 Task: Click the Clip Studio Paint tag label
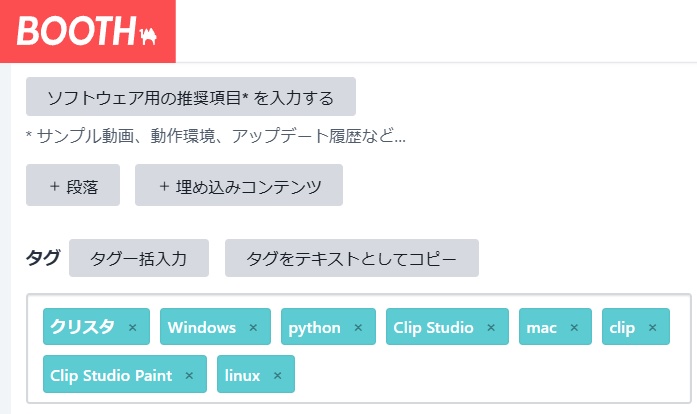(111, 375)
